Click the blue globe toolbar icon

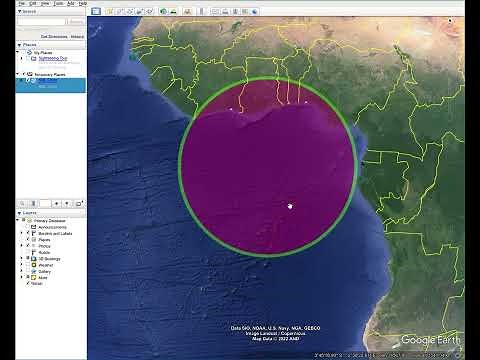tap(255, 11)
